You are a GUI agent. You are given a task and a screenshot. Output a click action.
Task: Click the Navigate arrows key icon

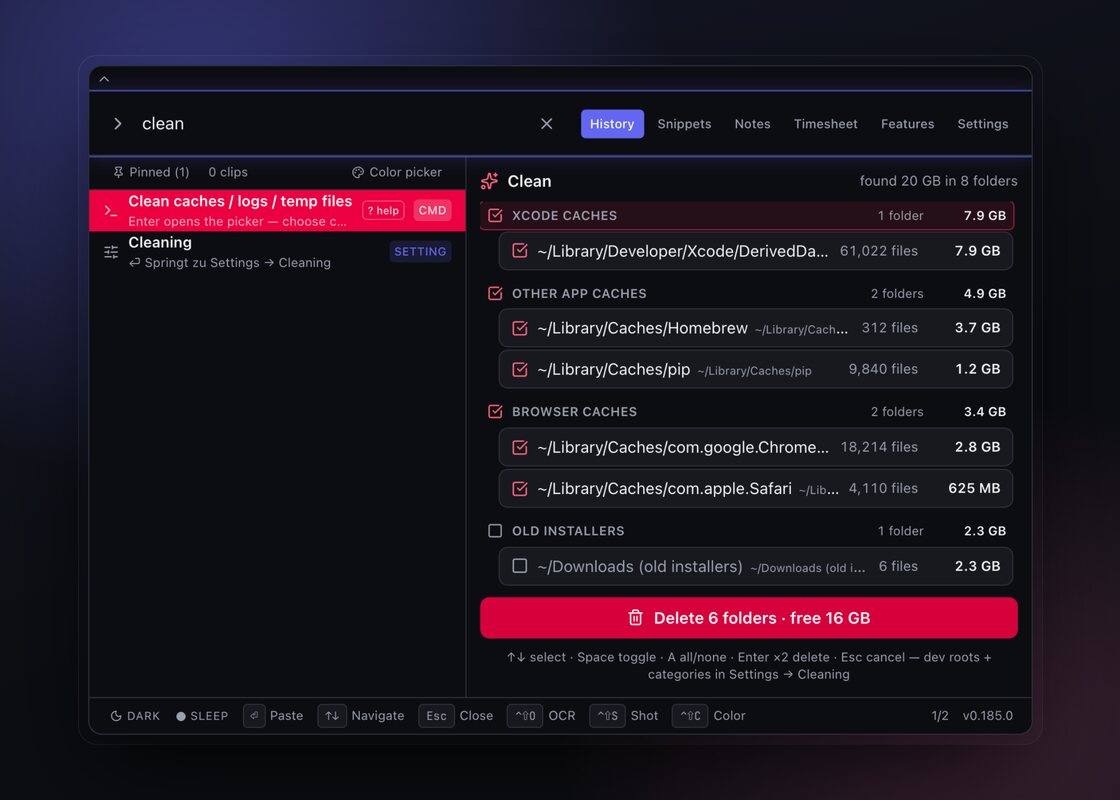click(332, 716)
